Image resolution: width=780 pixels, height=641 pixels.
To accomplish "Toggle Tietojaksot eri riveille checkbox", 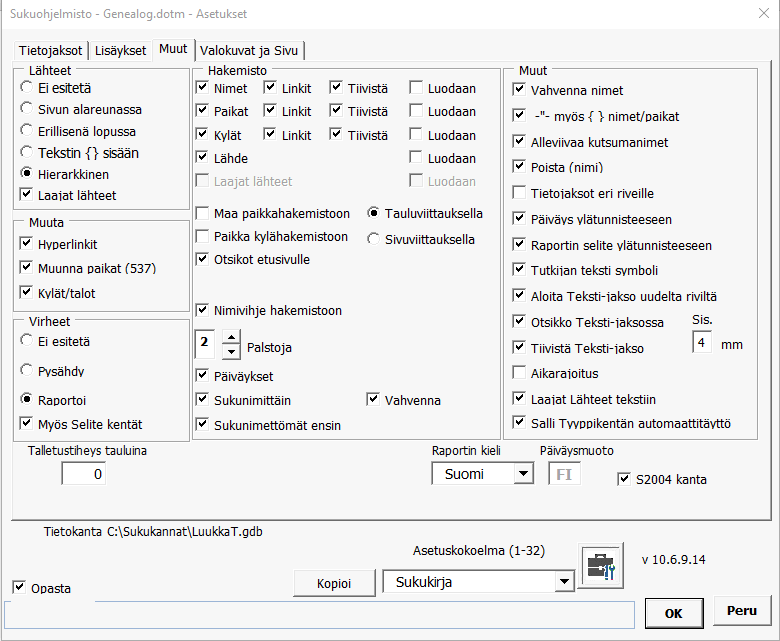I will (x=519, y=192).
